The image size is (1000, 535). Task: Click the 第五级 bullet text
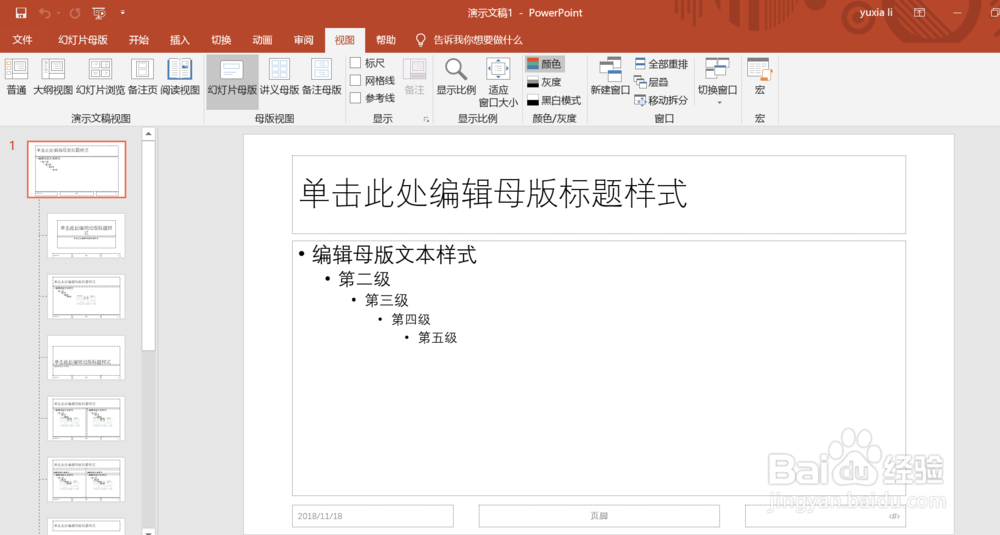[x=438, y=338]
